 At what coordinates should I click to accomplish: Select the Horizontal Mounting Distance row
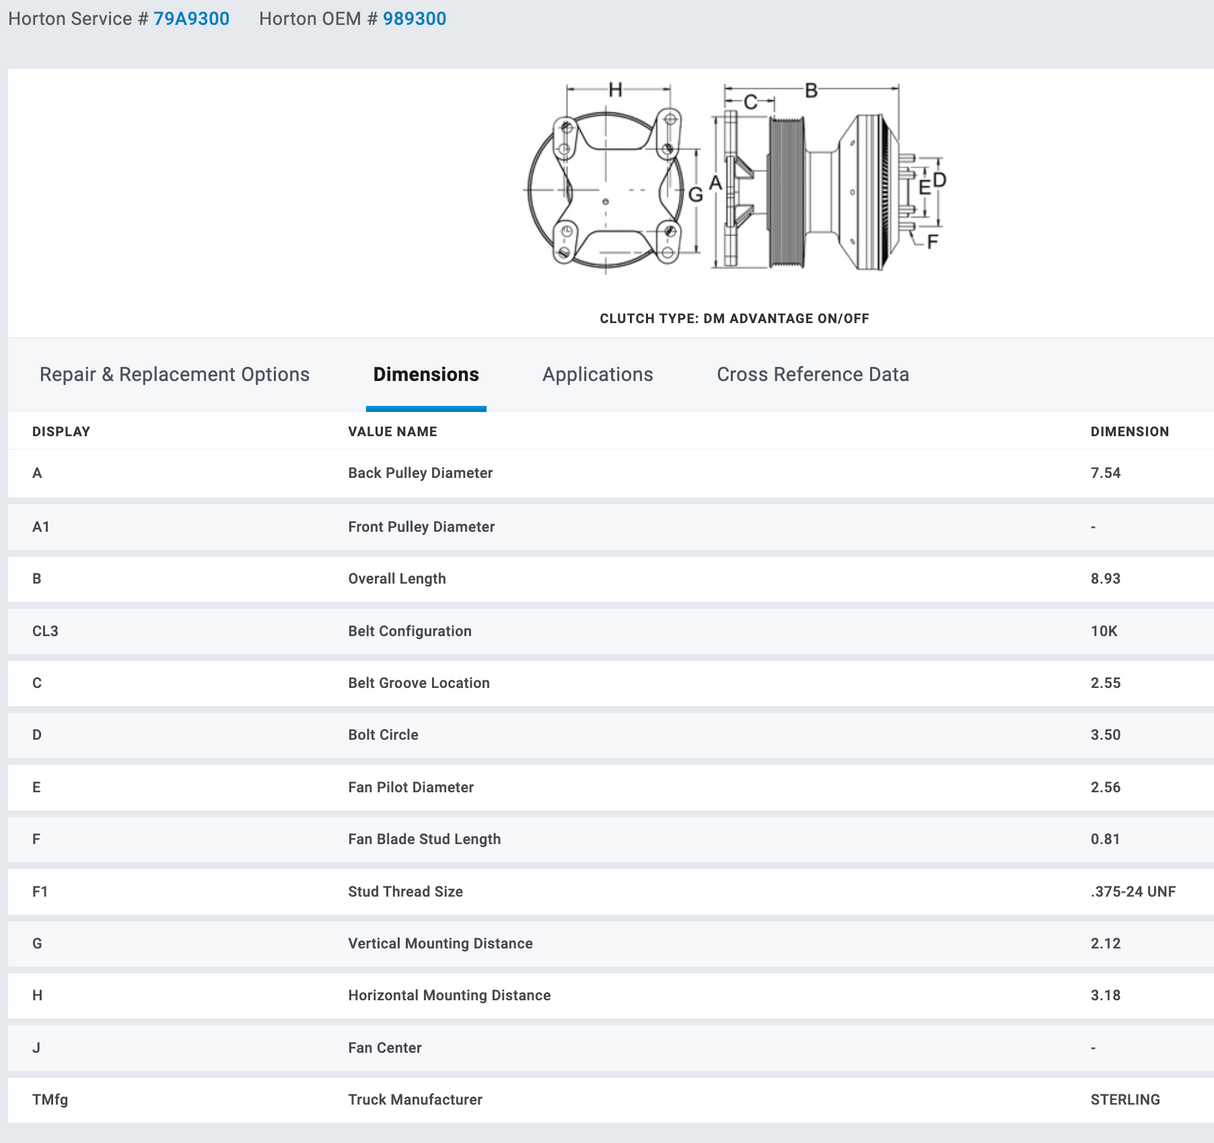coord(449,996)
